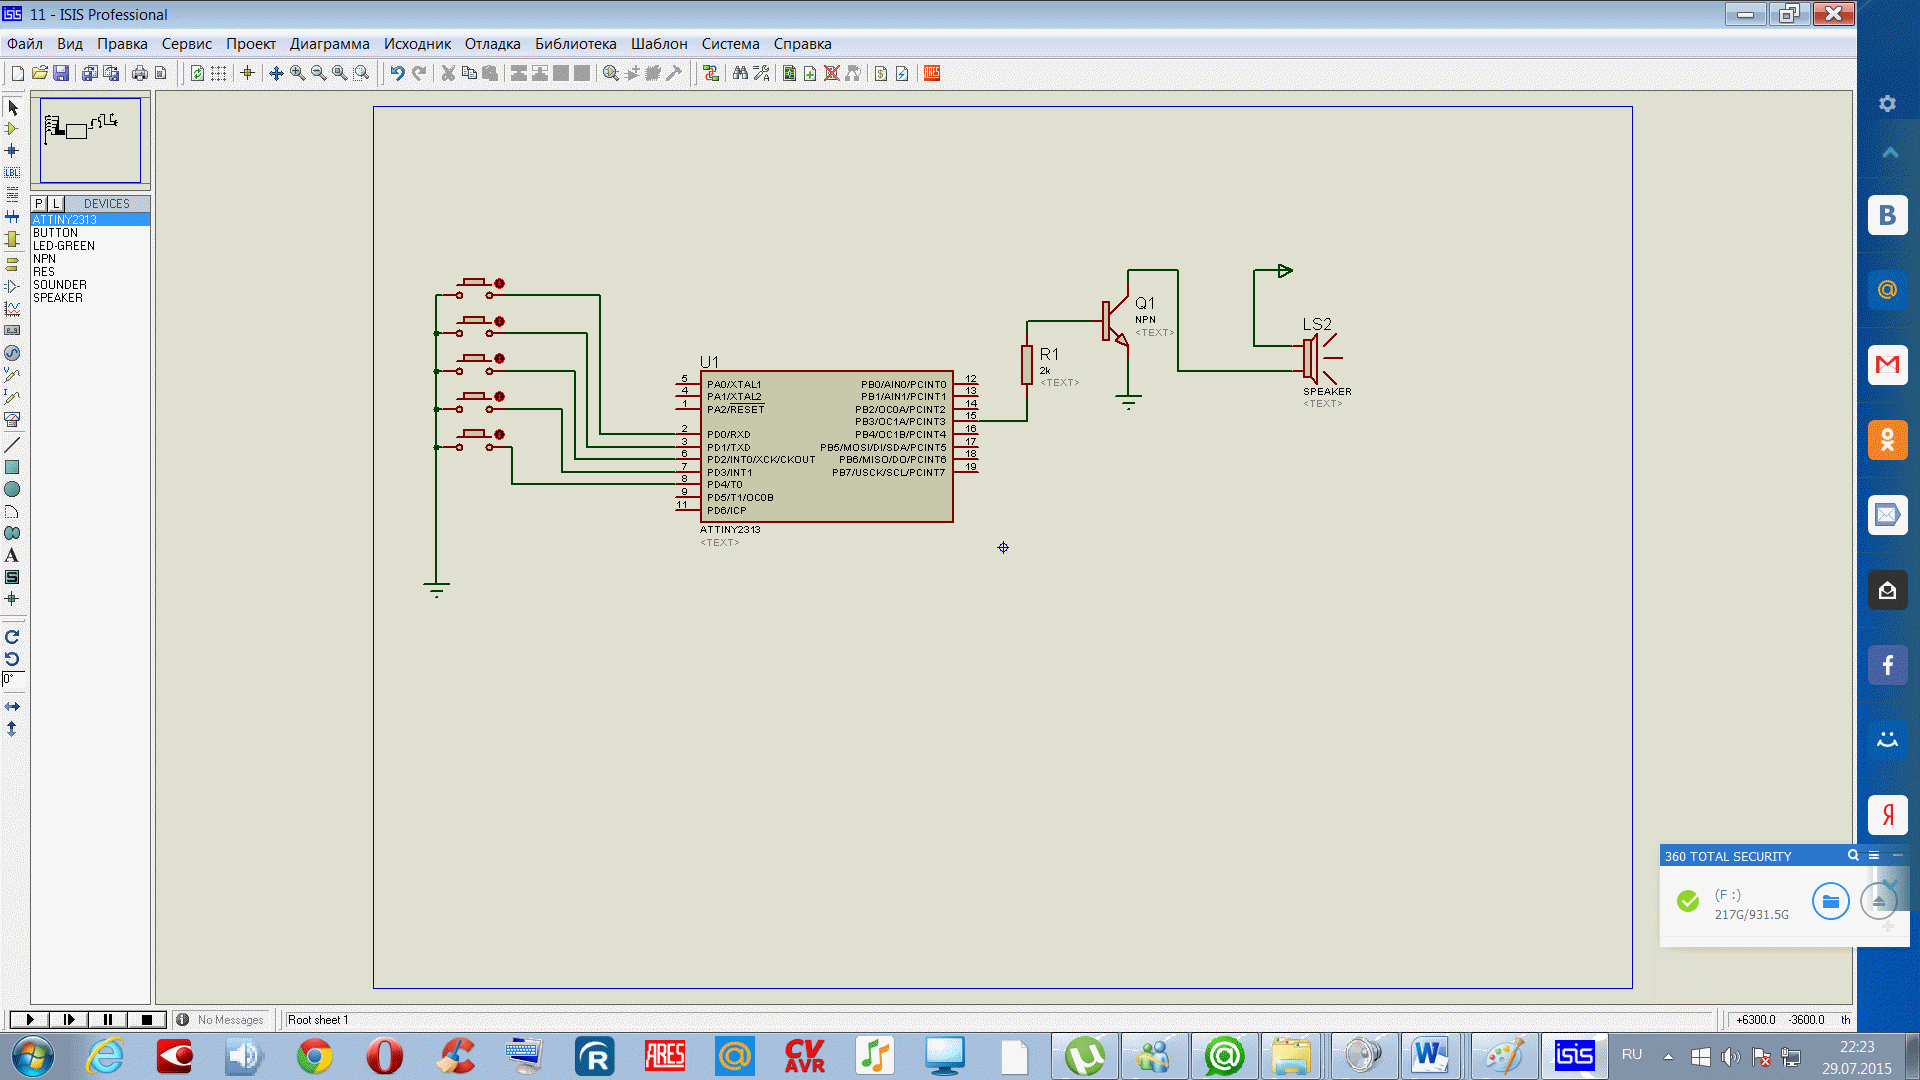Toggle Wire Auto-router icon
Viewport: 1920px width, 1080px height.
pyautogui.click(x=710, y=73)
